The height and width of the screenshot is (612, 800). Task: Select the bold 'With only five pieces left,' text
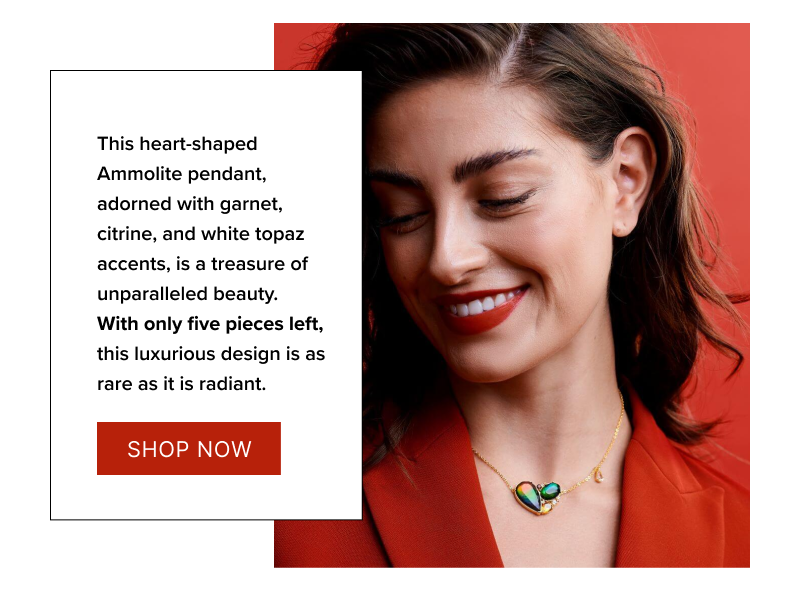pyautogui.click(x=210, y=324)
